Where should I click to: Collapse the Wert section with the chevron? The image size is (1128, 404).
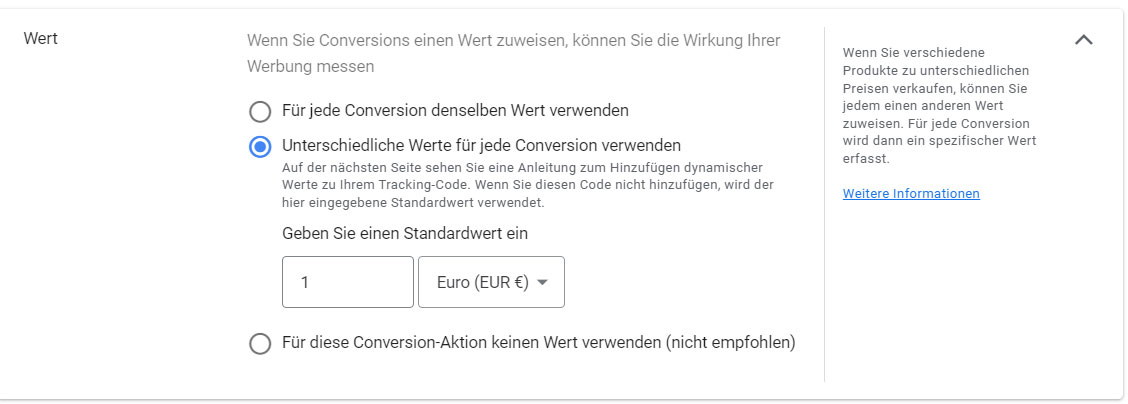point(1083,40)
